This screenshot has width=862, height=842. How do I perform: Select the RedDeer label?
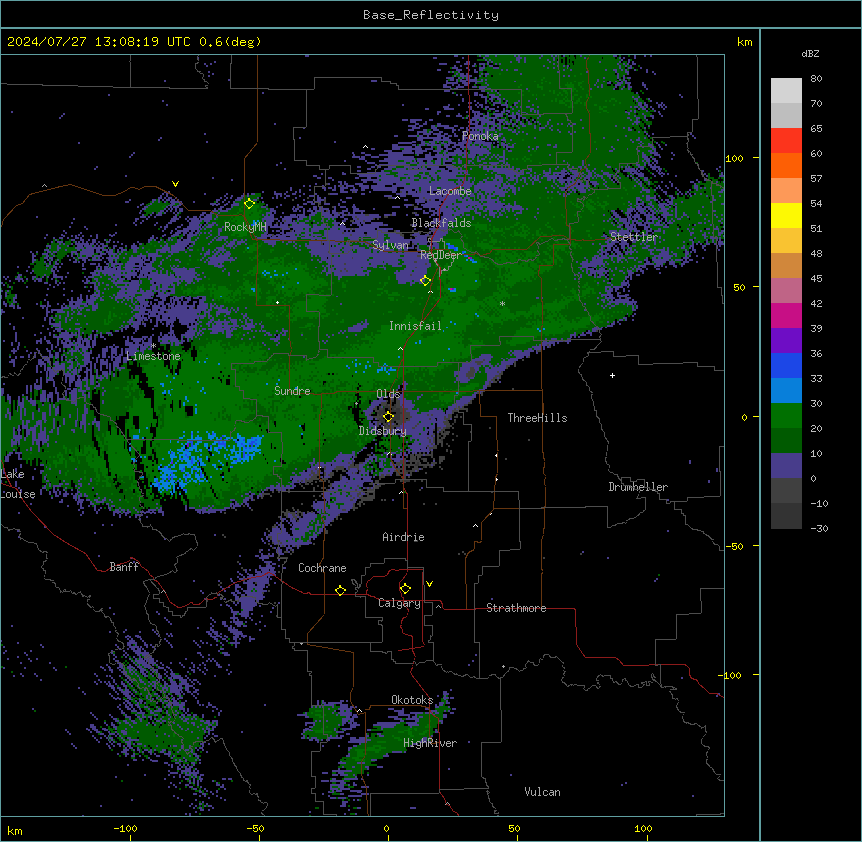pos(440,255)
